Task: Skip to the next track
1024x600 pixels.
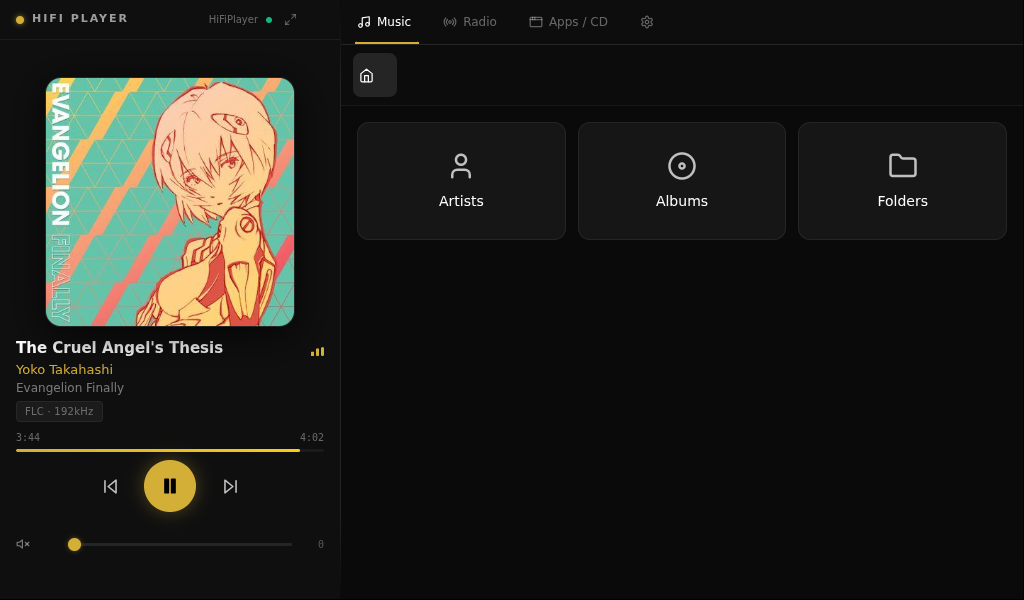Action: (x=230, y=486)
